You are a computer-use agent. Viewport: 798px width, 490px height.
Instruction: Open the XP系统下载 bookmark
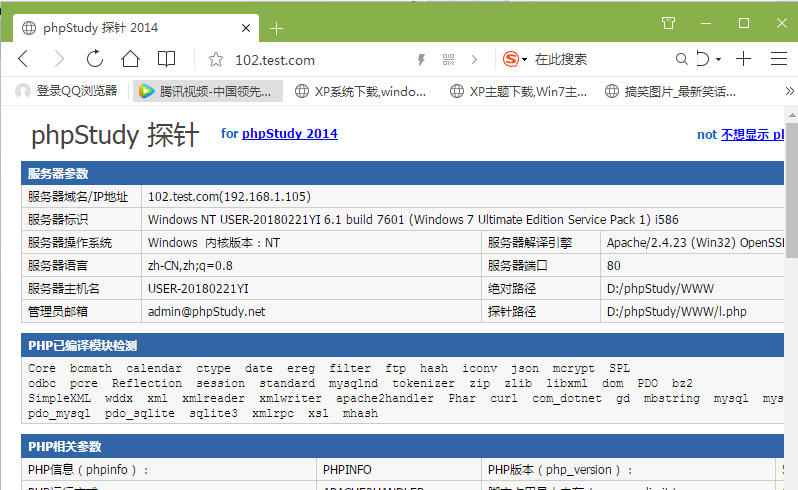[361, 92]
